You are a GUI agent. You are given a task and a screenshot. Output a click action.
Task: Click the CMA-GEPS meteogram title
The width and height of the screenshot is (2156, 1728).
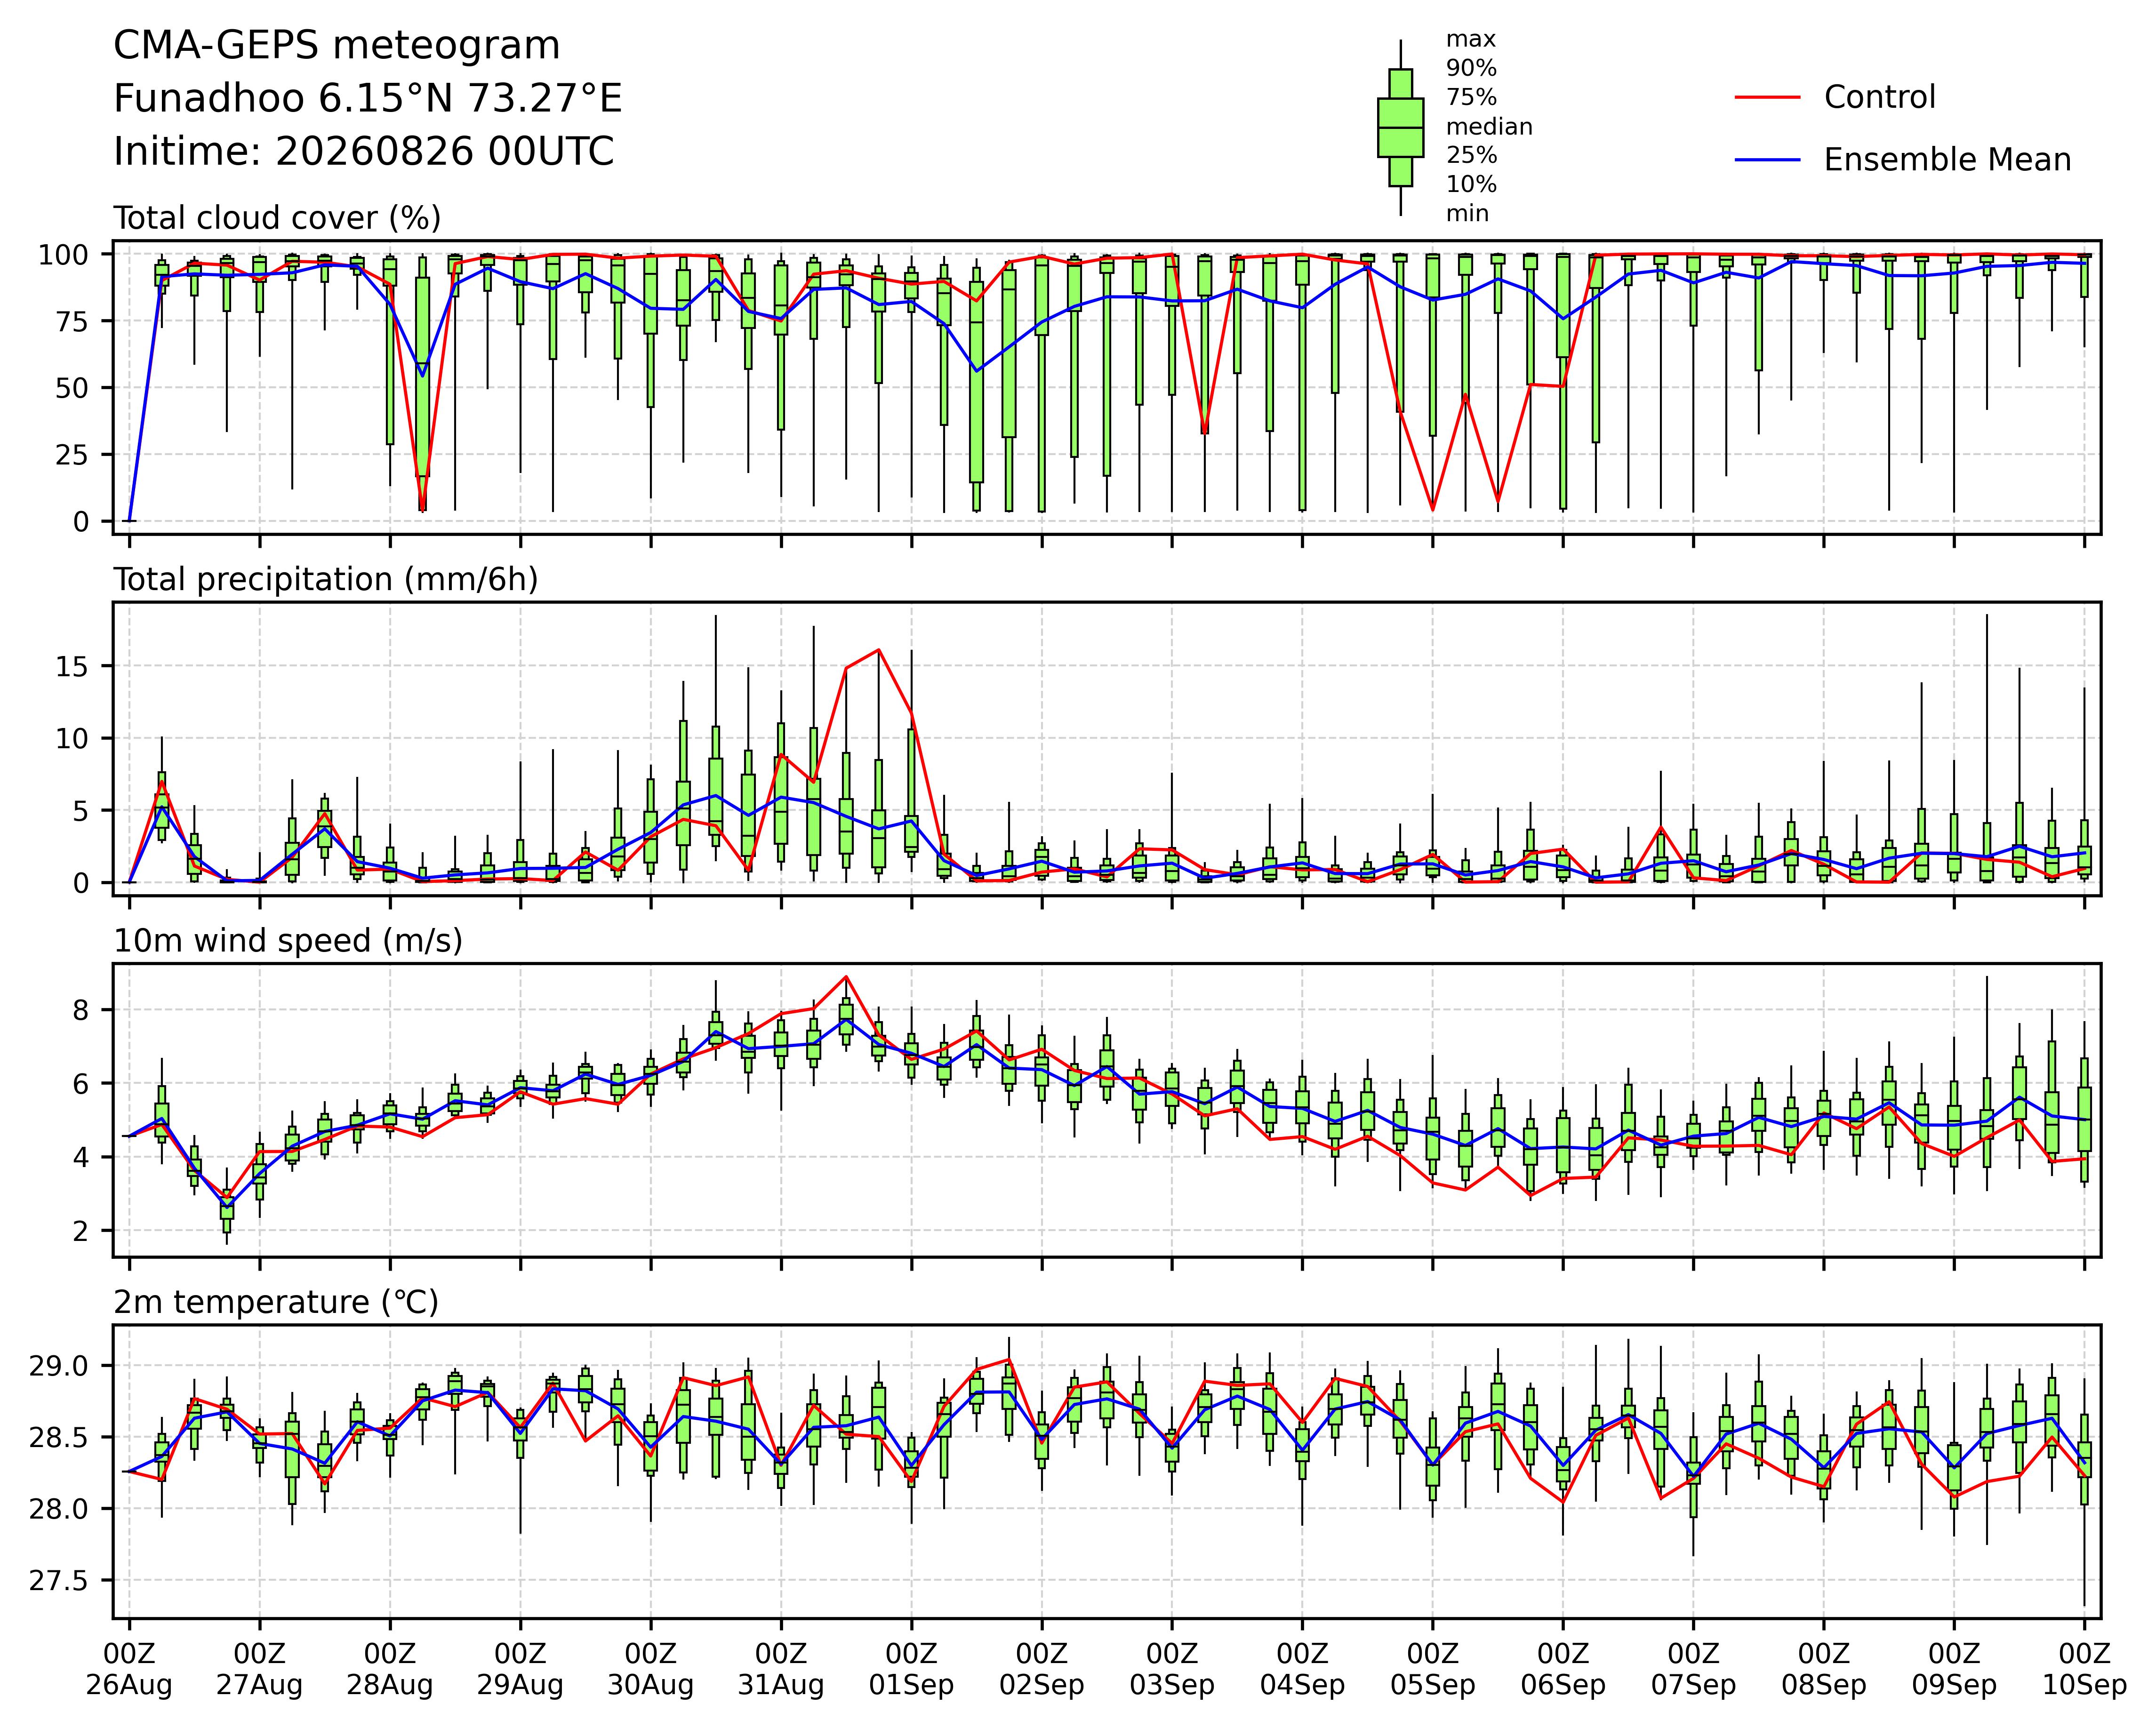(x=336, y=46)
